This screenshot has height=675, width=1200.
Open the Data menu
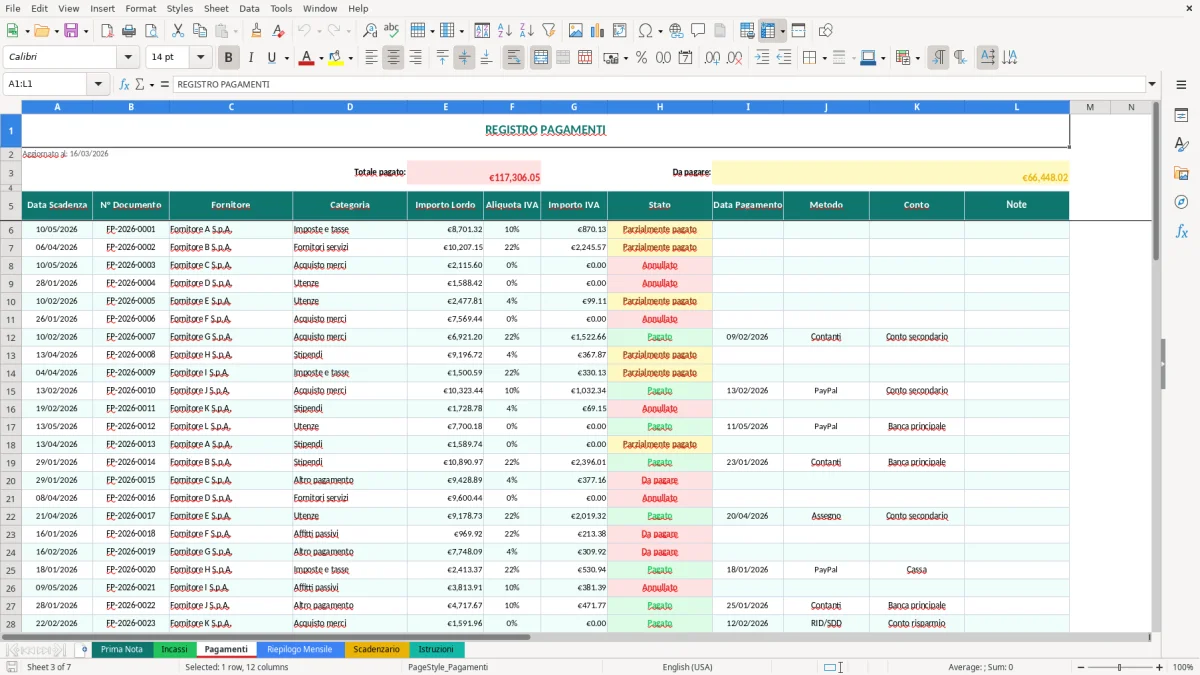coord(249,8)
